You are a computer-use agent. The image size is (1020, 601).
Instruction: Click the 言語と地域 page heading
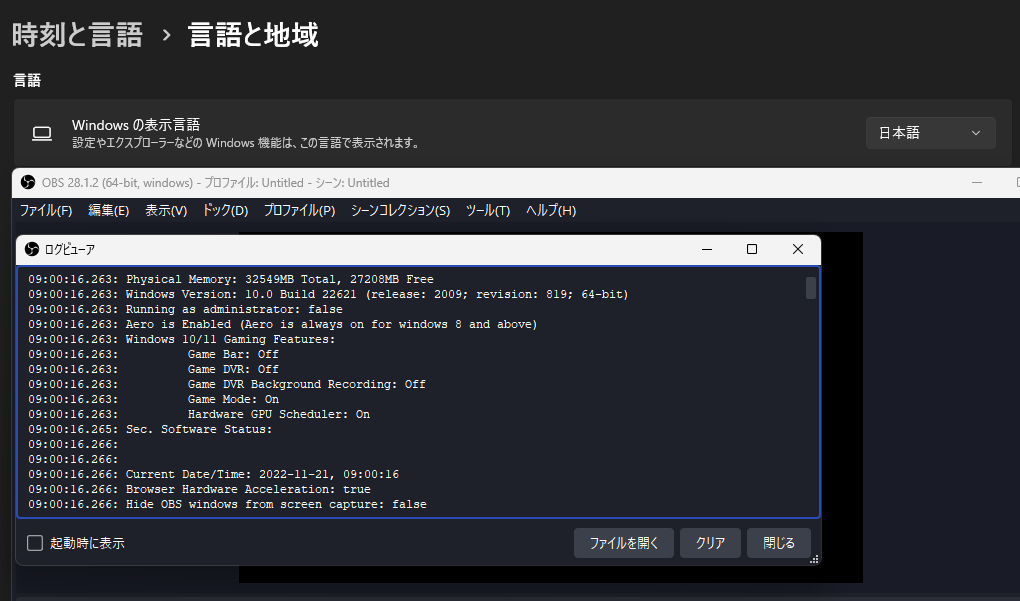coord(253,35)
